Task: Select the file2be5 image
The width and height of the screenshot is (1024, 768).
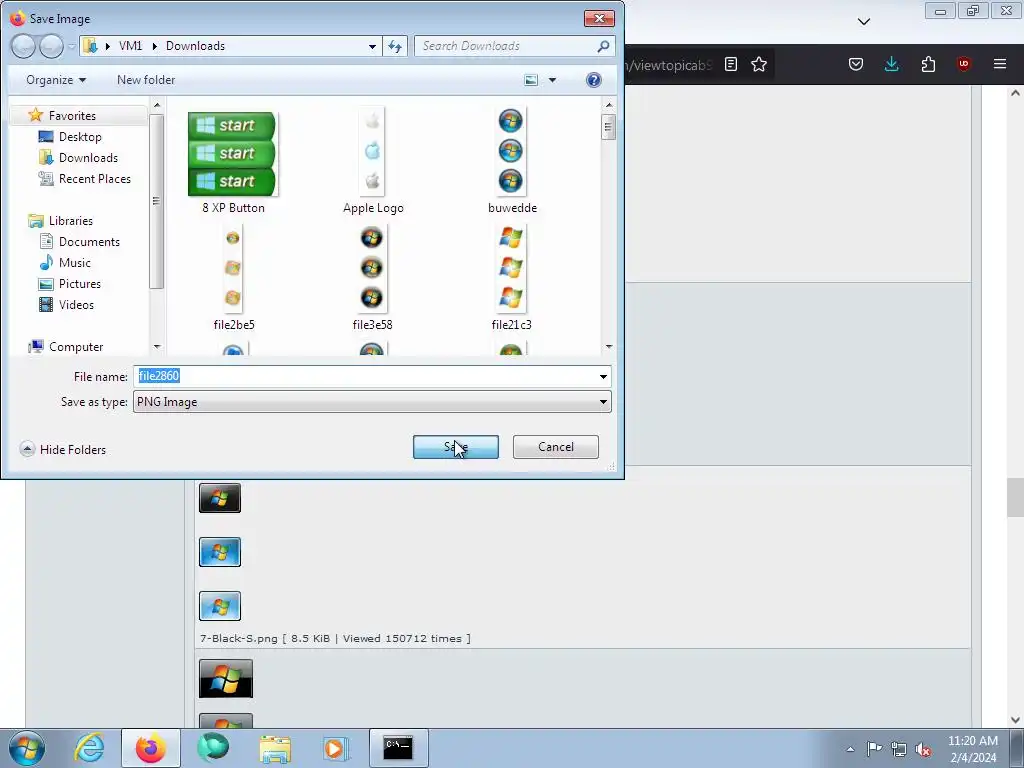Action: click(x=233, y=278)
